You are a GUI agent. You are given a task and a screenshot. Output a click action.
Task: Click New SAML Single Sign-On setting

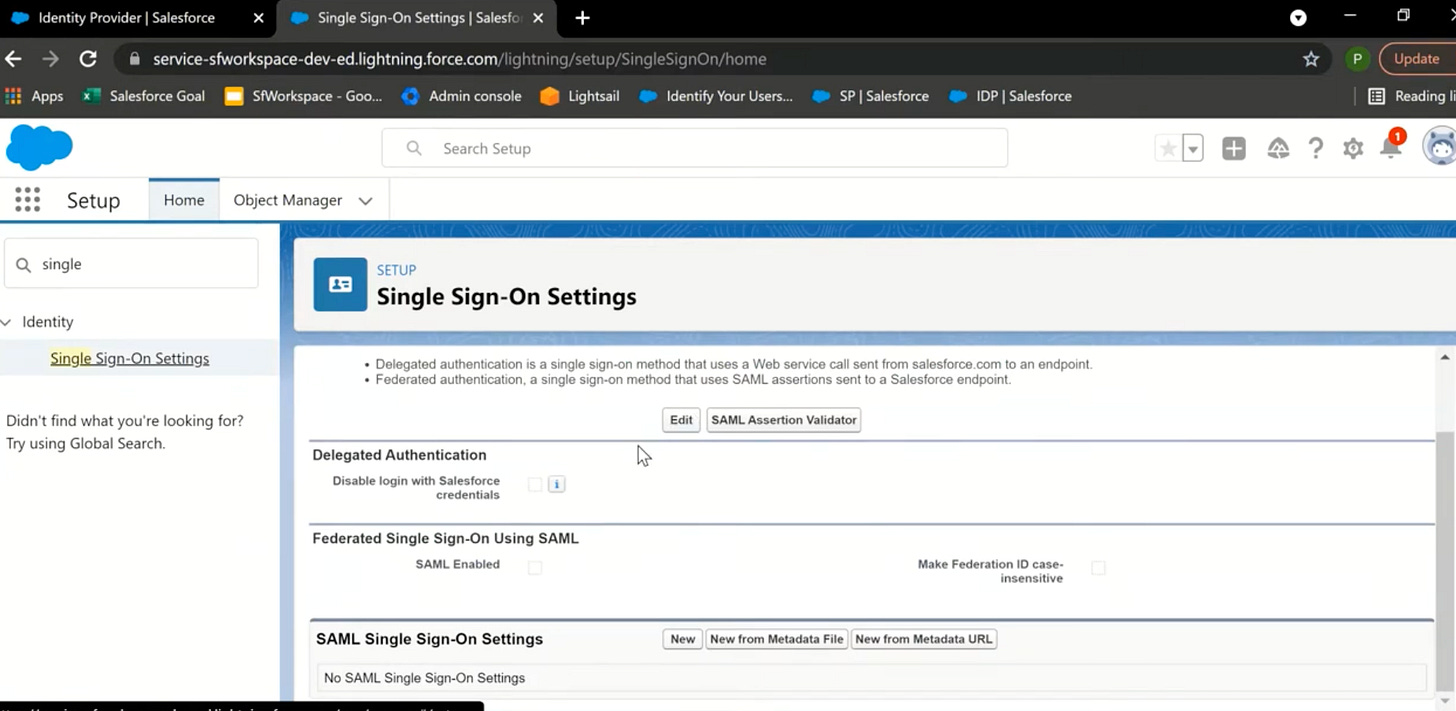(x=683, y=639)
